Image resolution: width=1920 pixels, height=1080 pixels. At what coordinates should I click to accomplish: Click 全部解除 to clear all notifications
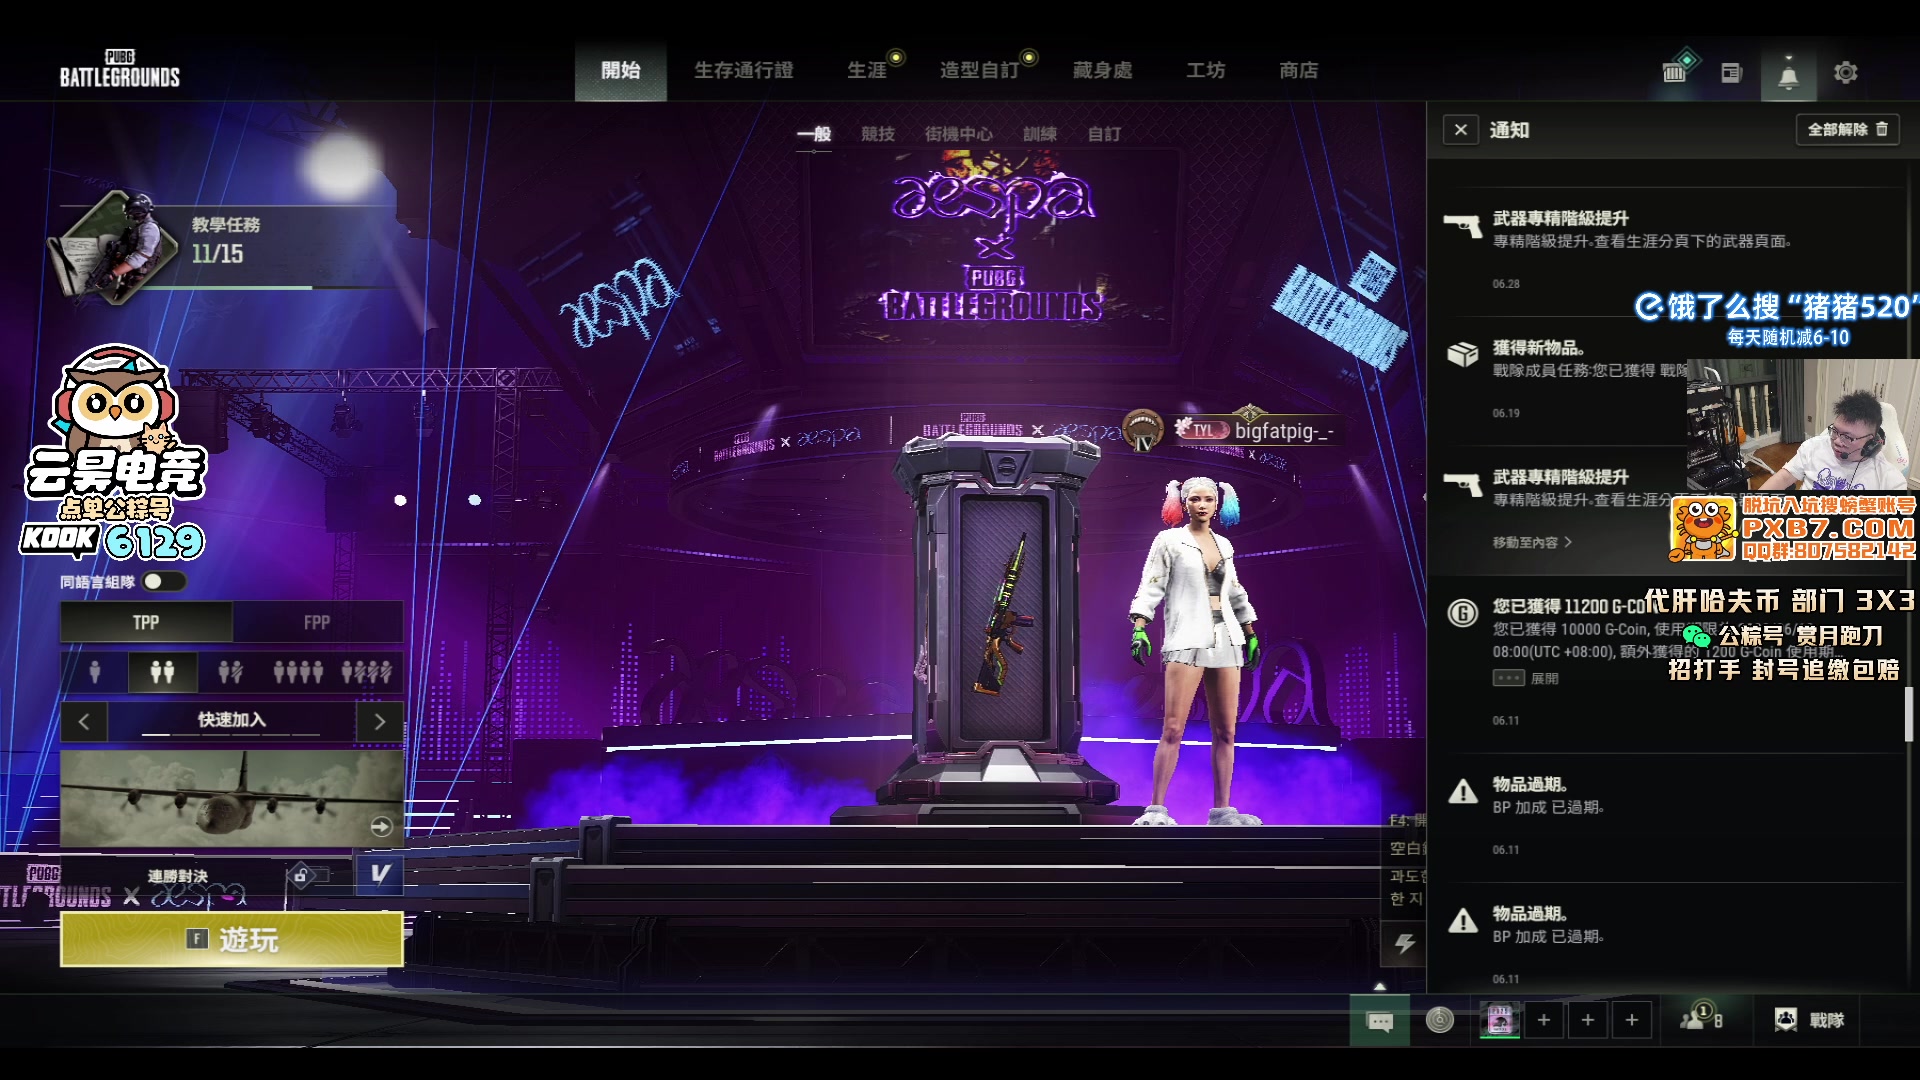[1847, 130]
